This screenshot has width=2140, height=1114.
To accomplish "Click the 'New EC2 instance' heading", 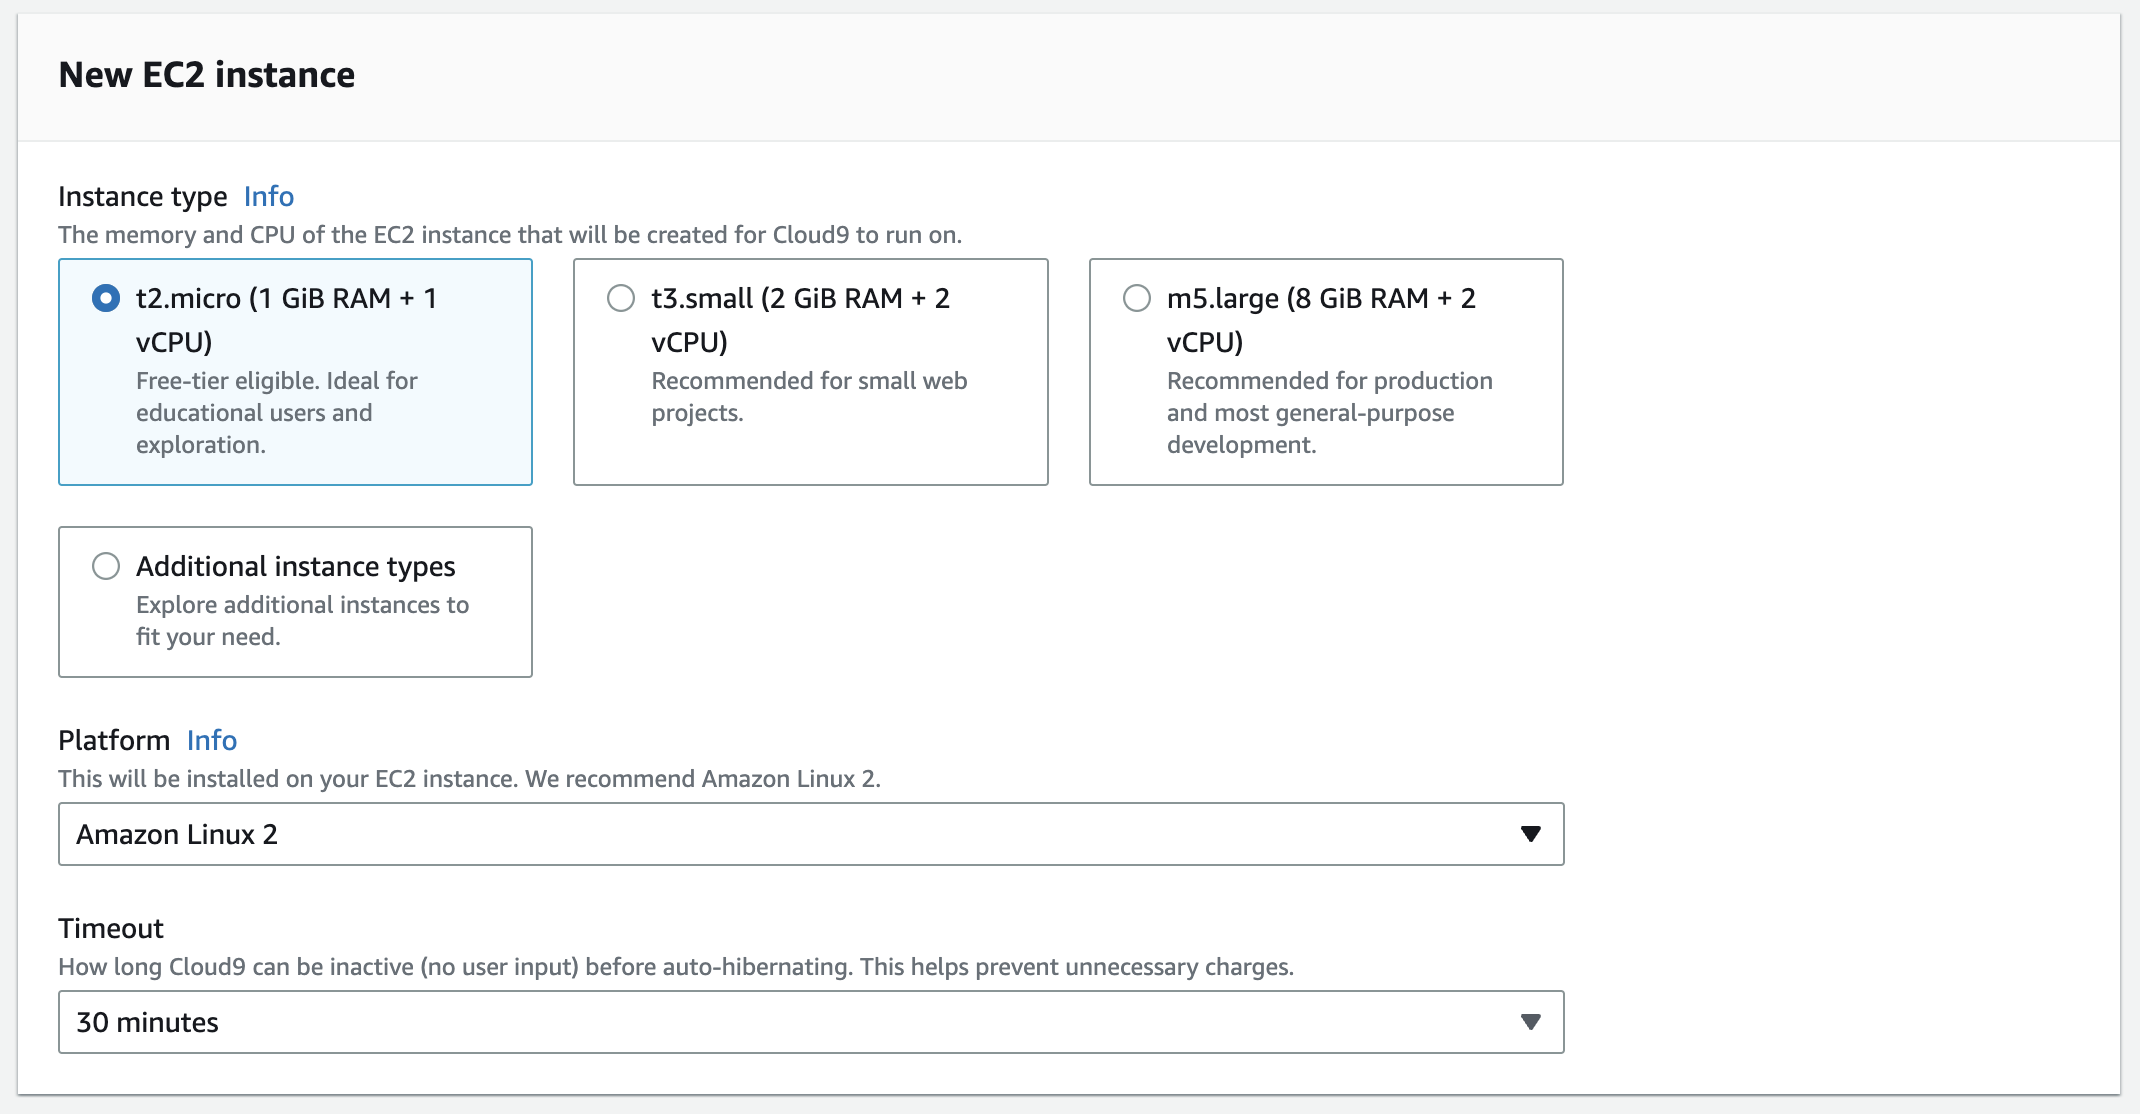I will (207, 75).
